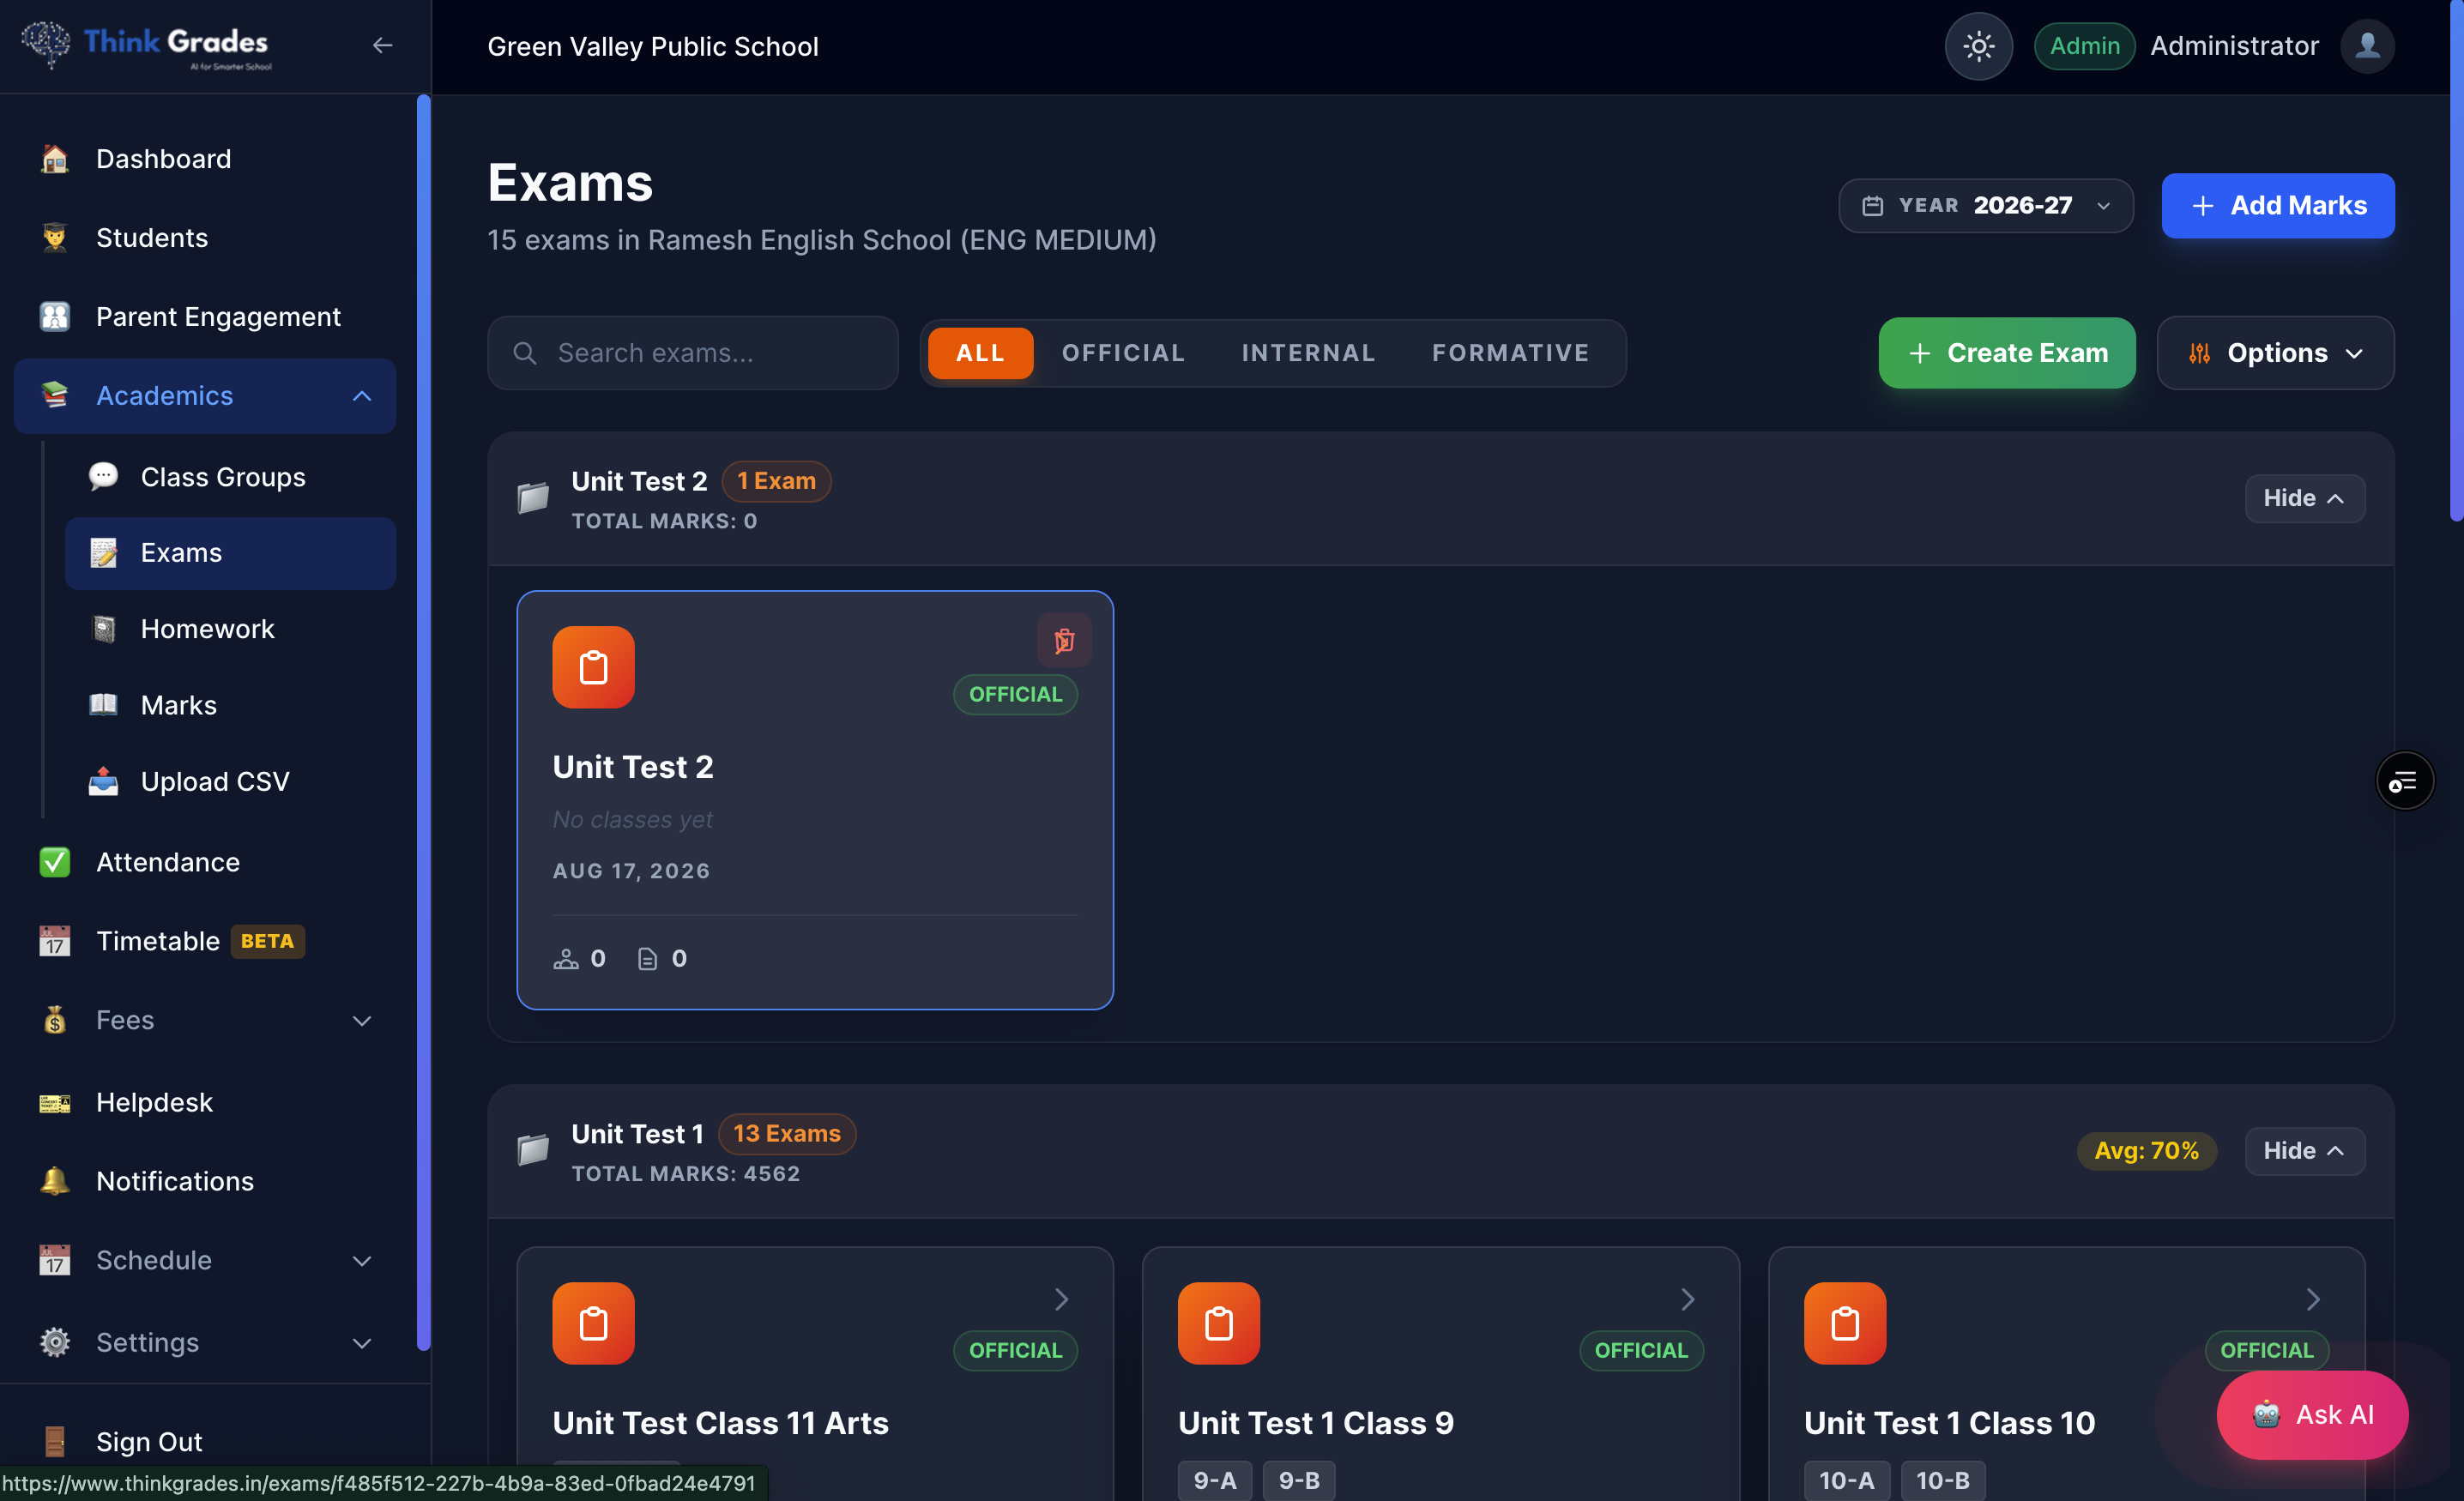This screenshot has height=1501, width=2464.
Task: Open Unit Test 1 Class 9 via chevron
Action: coord(1687,1299)
